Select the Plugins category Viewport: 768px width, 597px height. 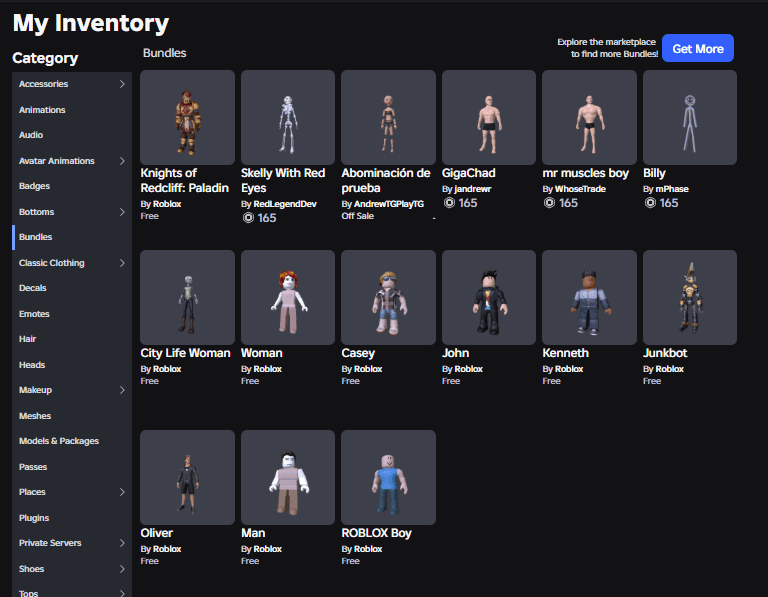[x=72, y=518]
